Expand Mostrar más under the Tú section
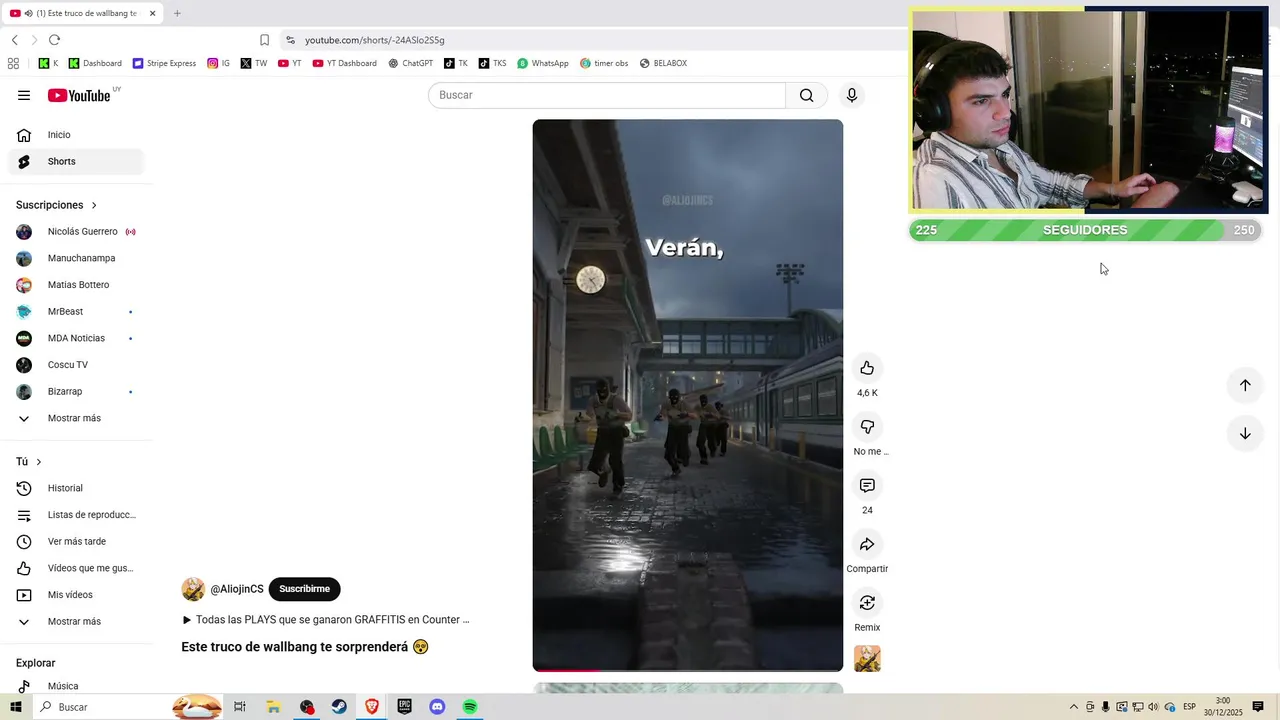This screenshot has width=1280, height=720. (76, 622)
